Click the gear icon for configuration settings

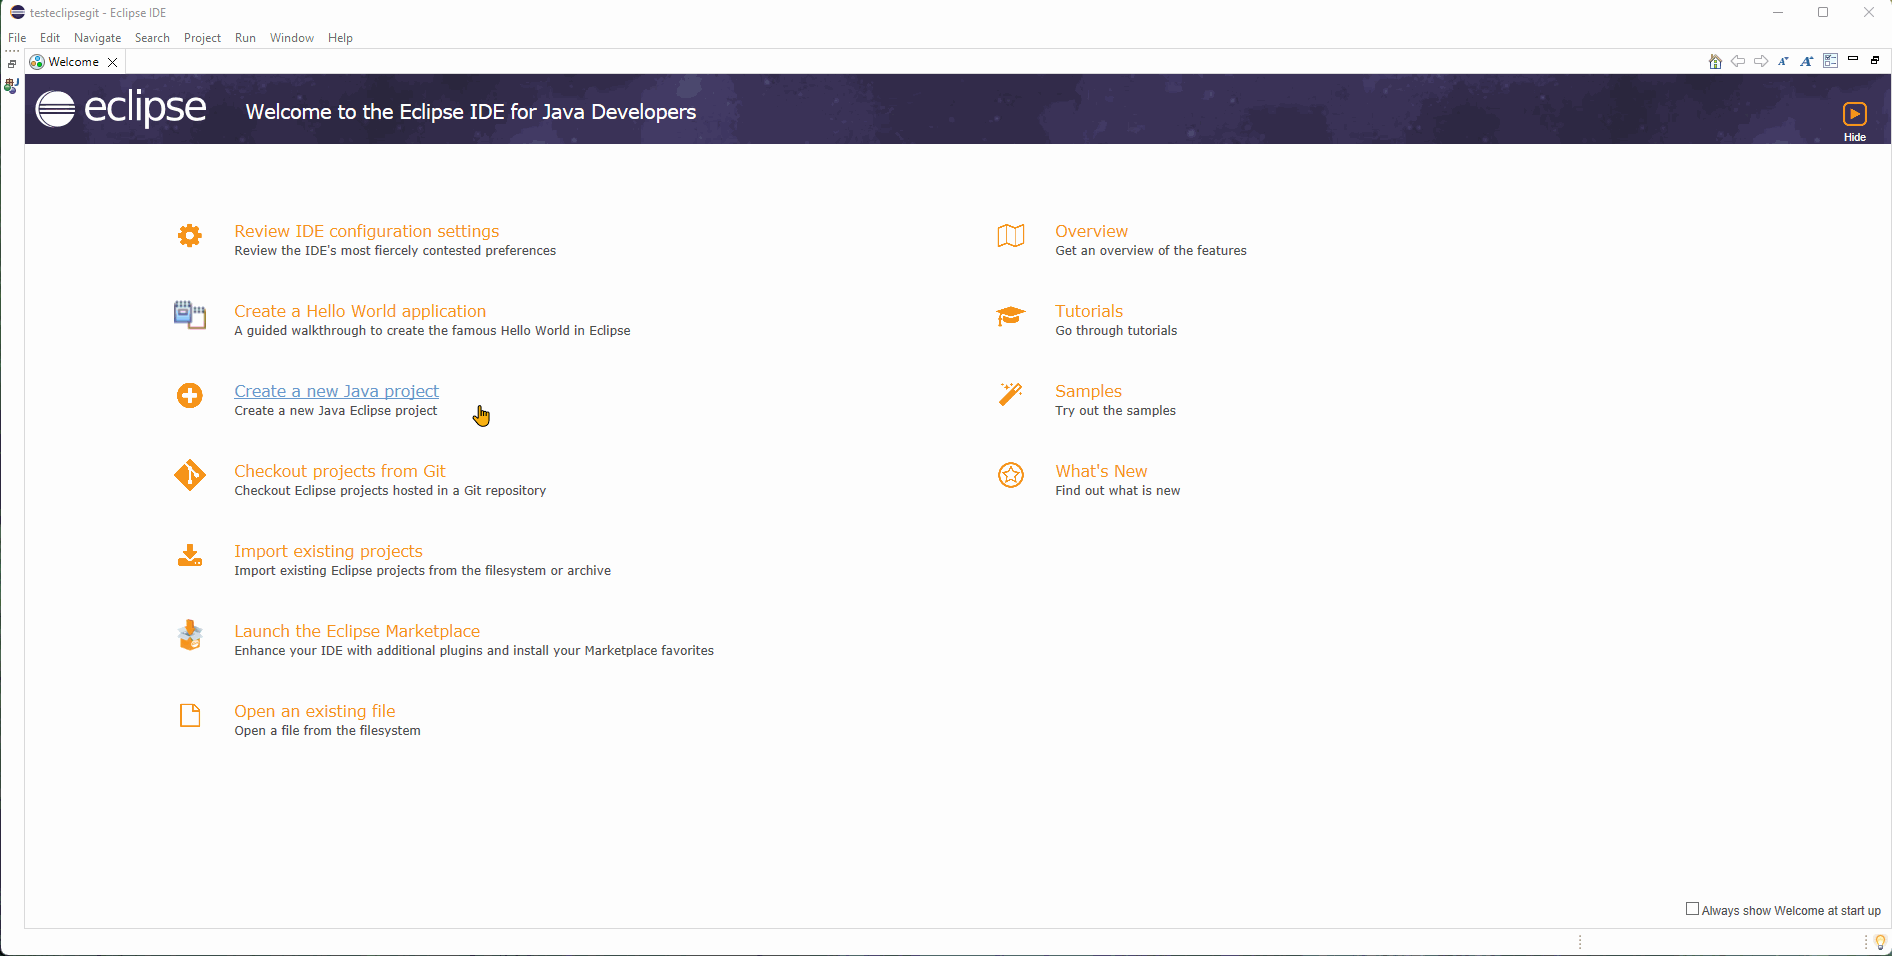[190, 236]
